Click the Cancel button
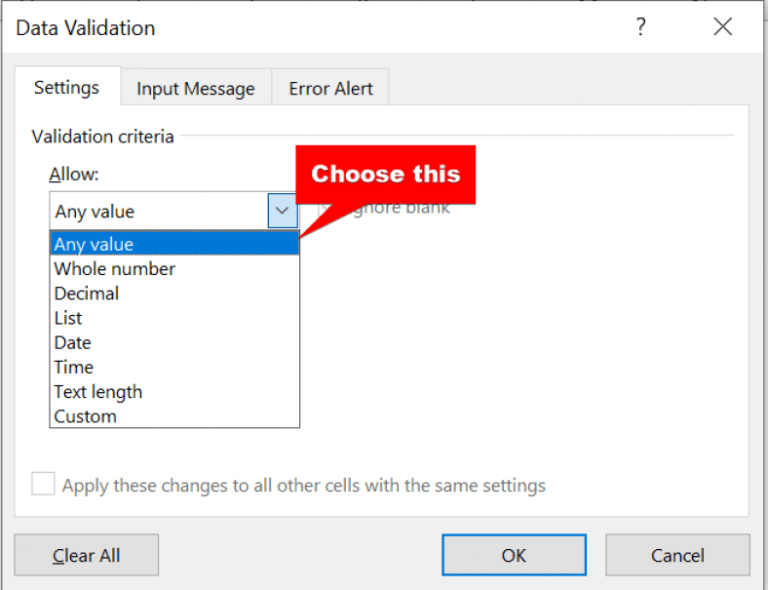Image resolution: width=768 pixels, height=590 pixels. 677,555
